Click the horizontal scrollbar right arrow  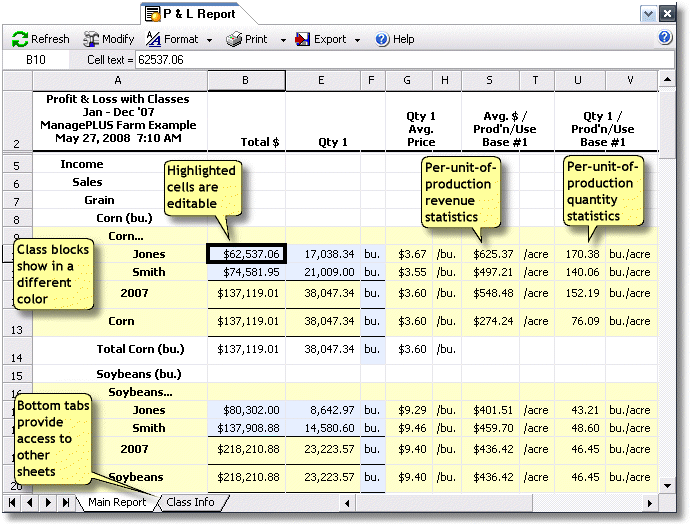point(651,502)
